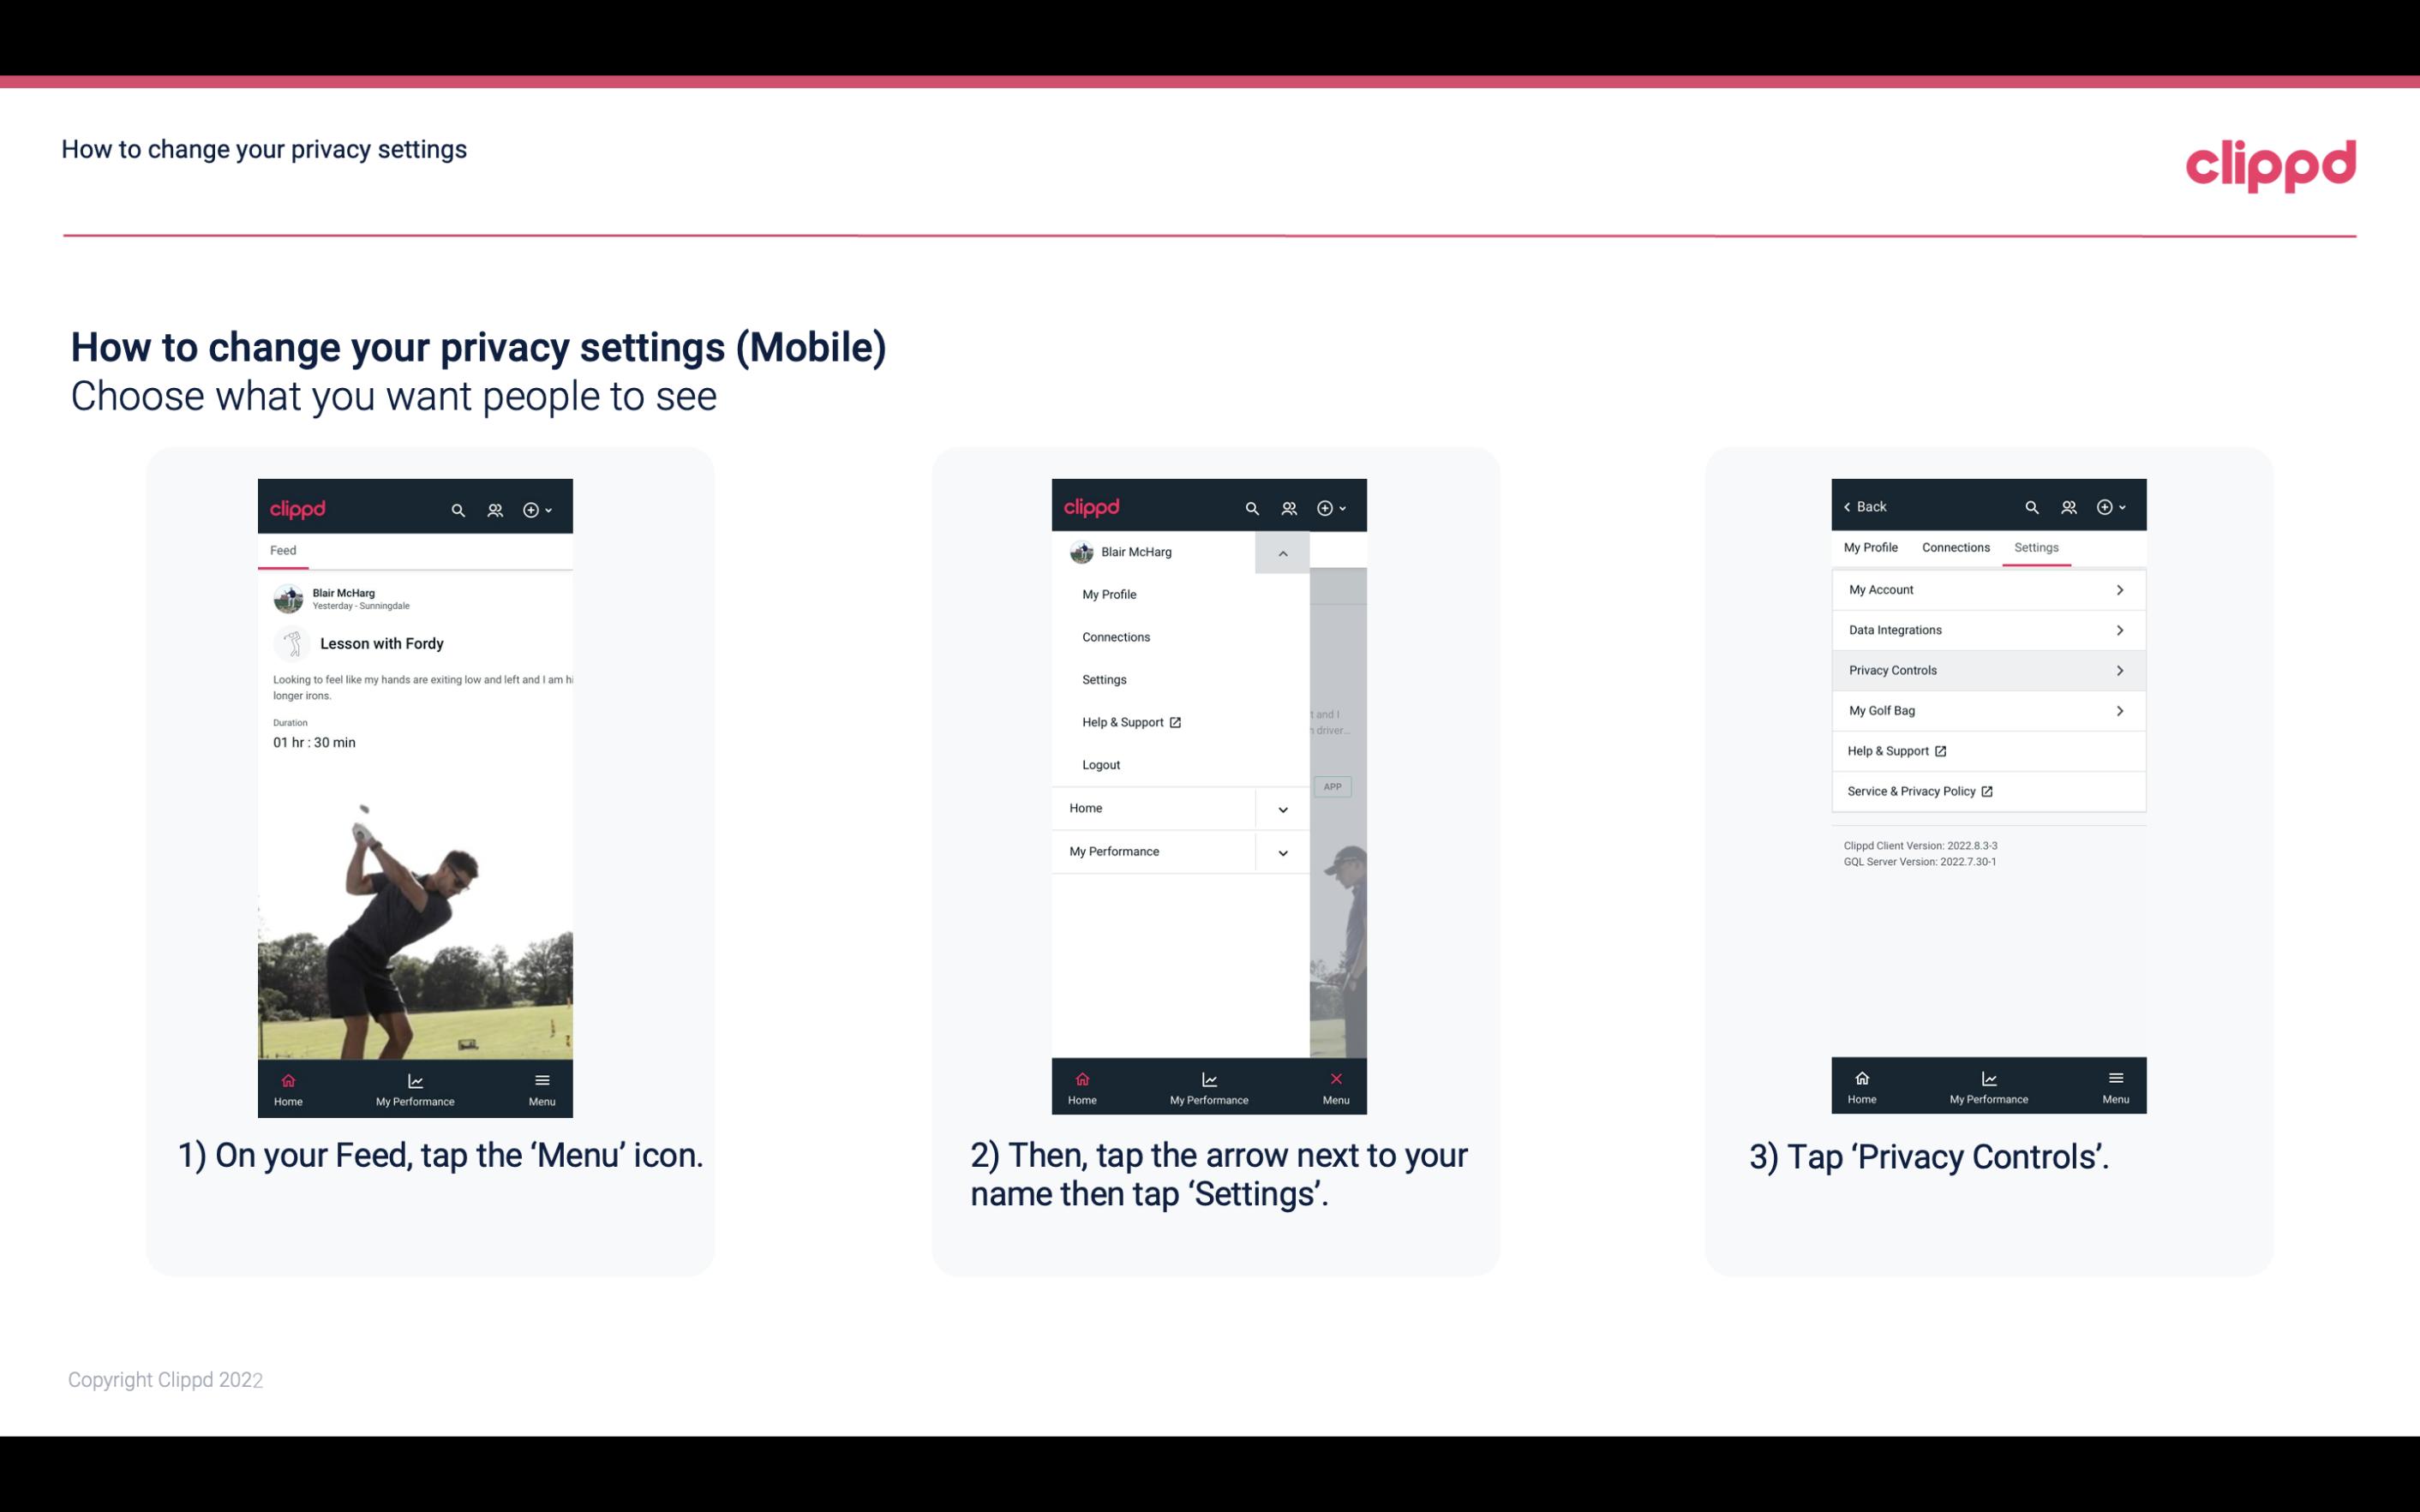Select Logout from the dropdown menu
2420x1512 pixels.
click(x=1099, y=763)
